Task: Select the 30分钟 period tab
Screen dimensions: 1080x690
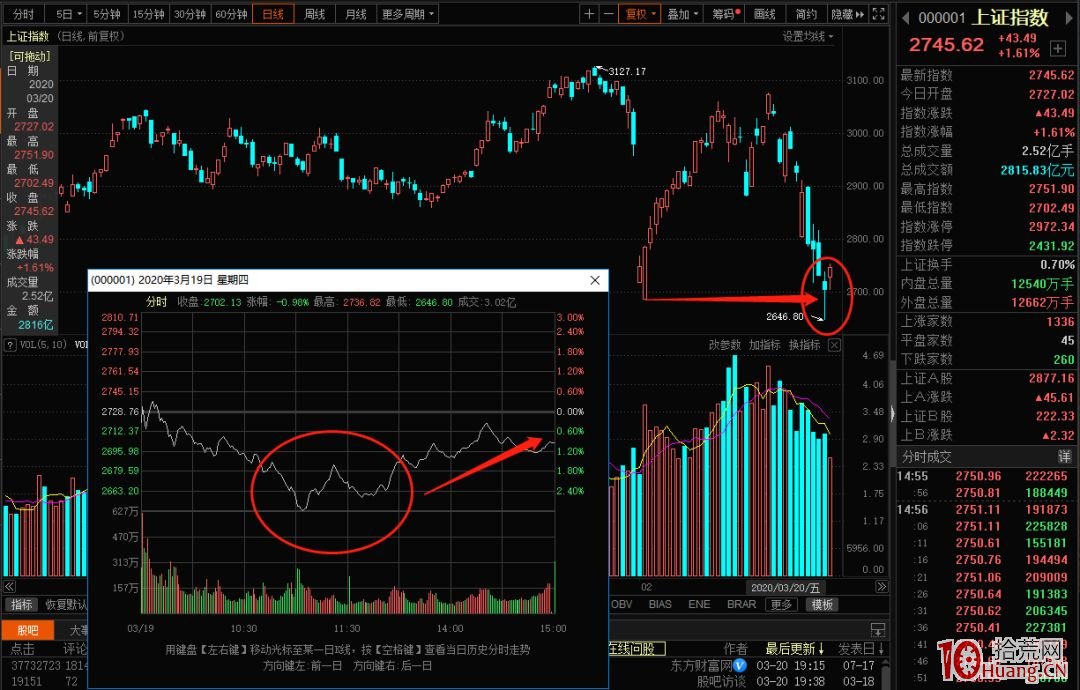Action: 189,14
